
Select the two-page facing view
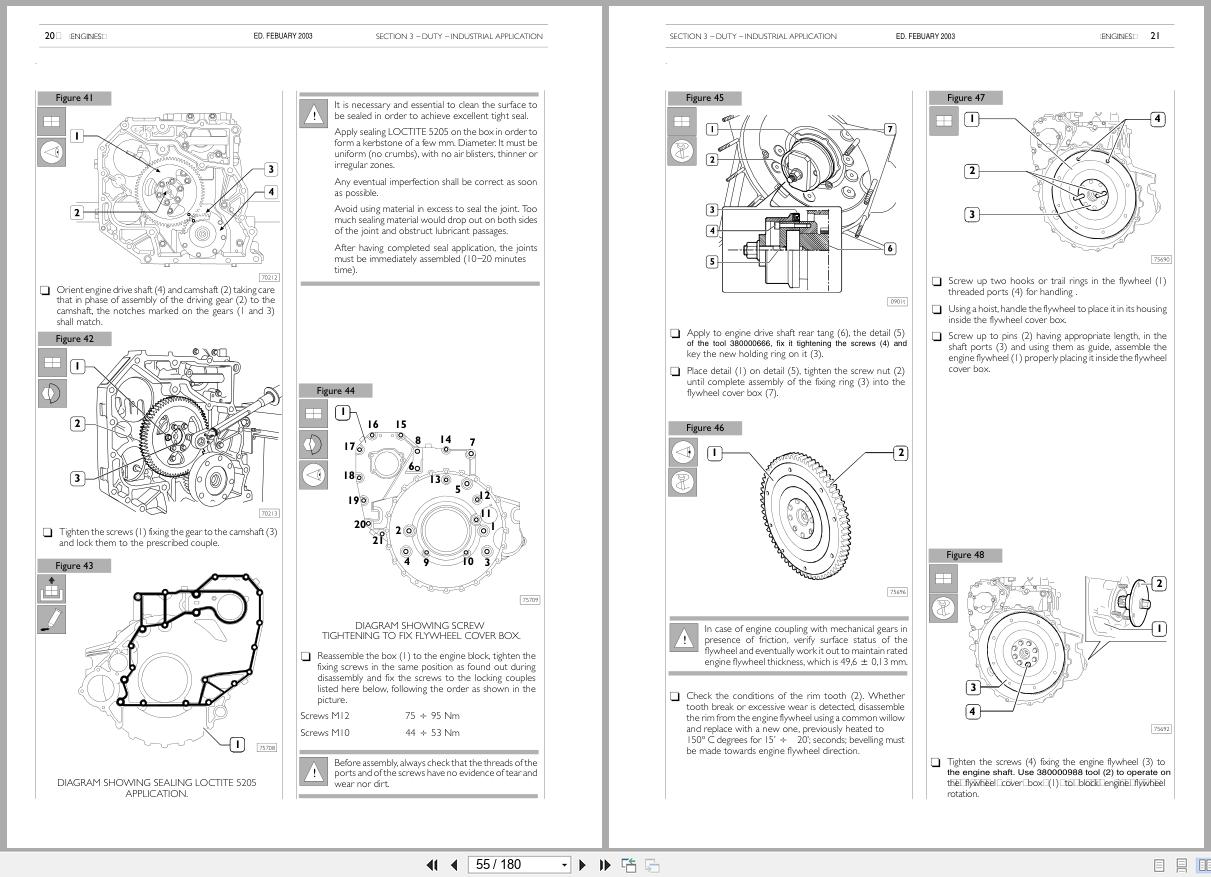click(1206, 864)
